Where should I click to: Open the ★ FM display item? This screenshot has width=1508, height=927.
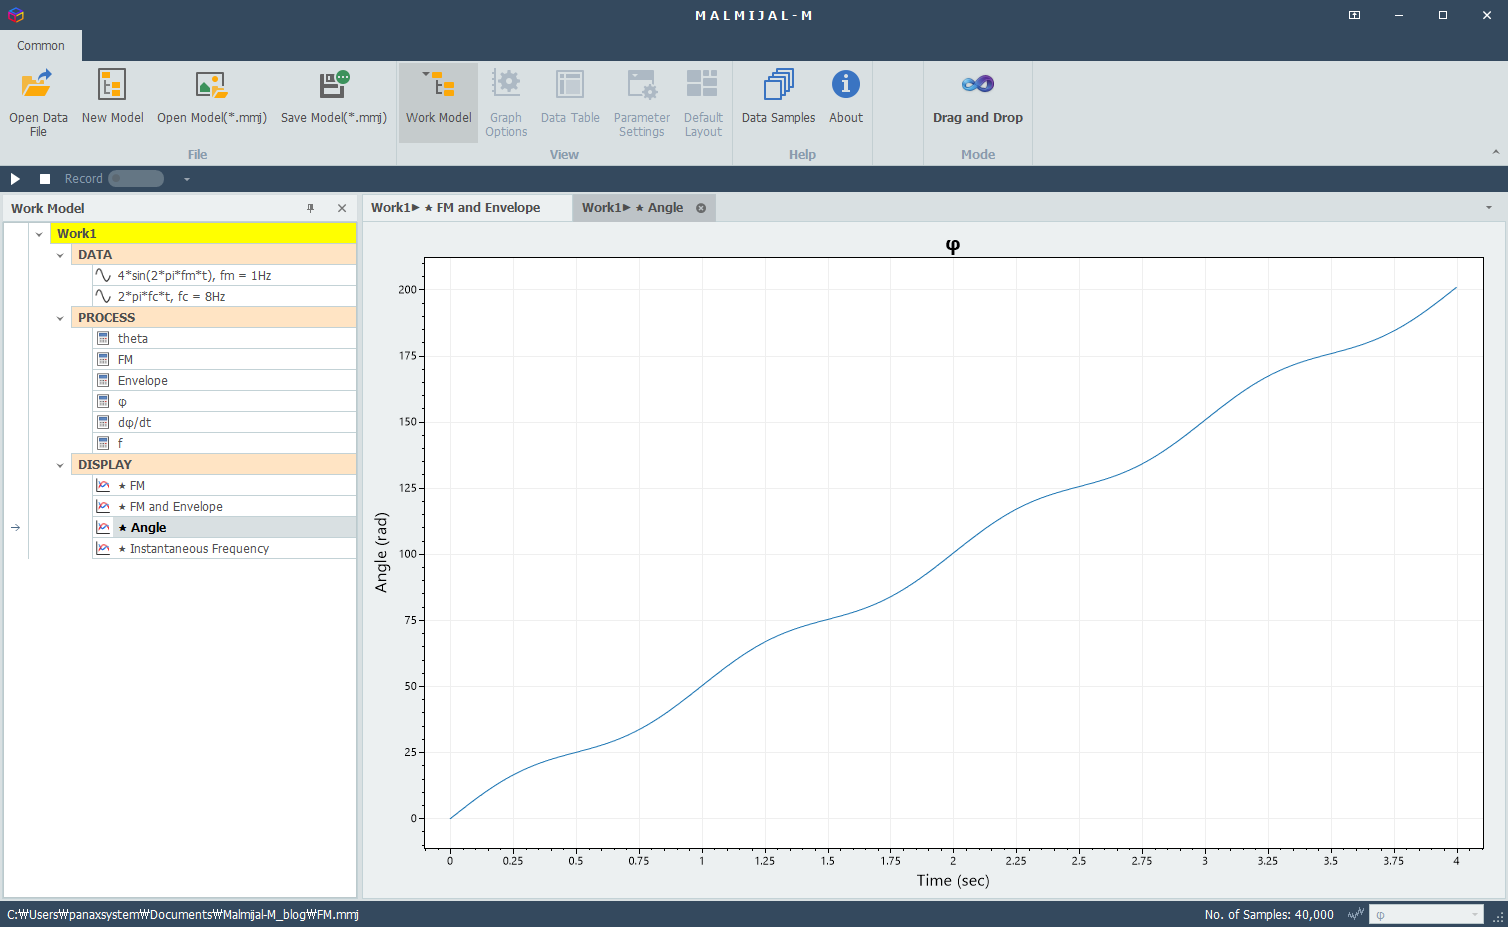point(224,485)
